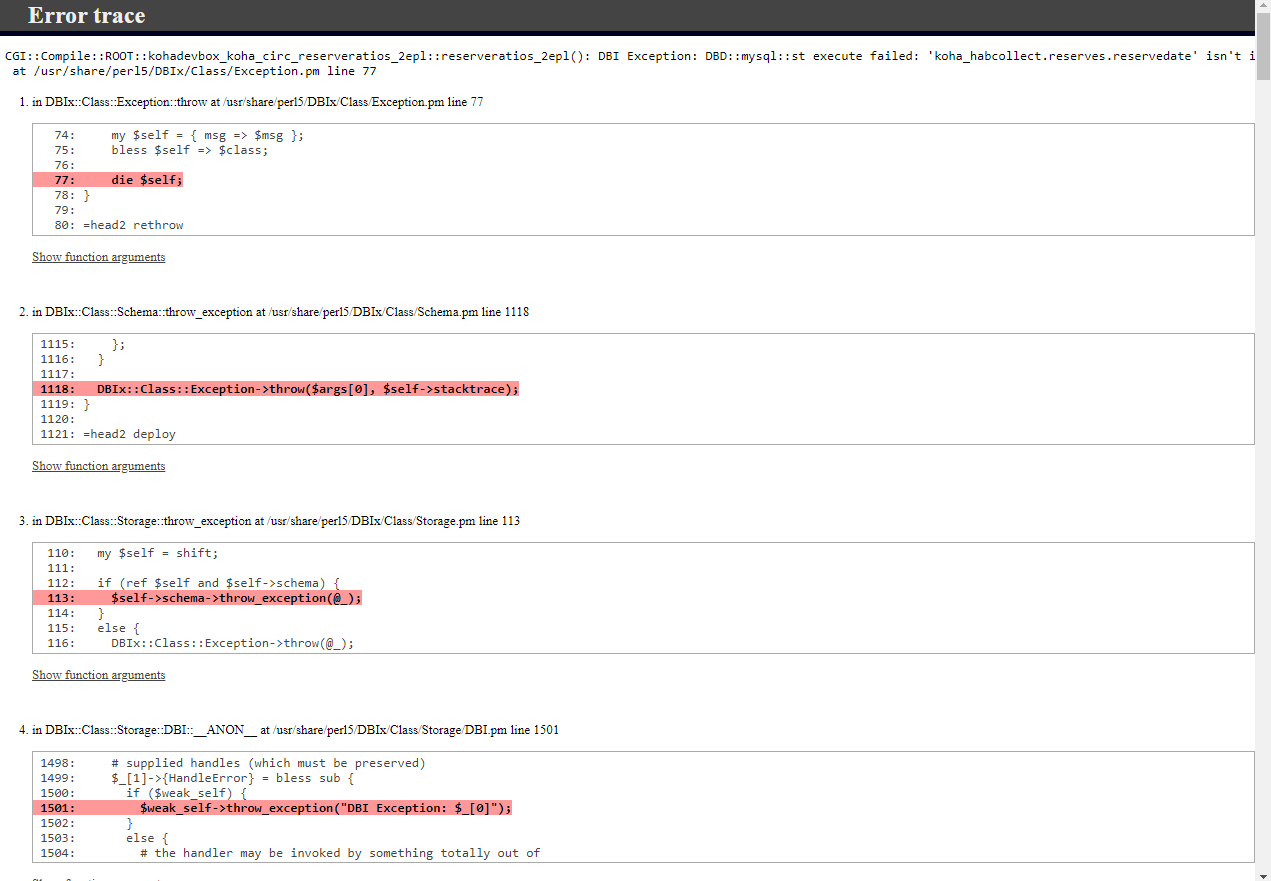The image size is (1271, 881).
Task: Select highlighted line 77 'die $self;'
Action: 146,180
